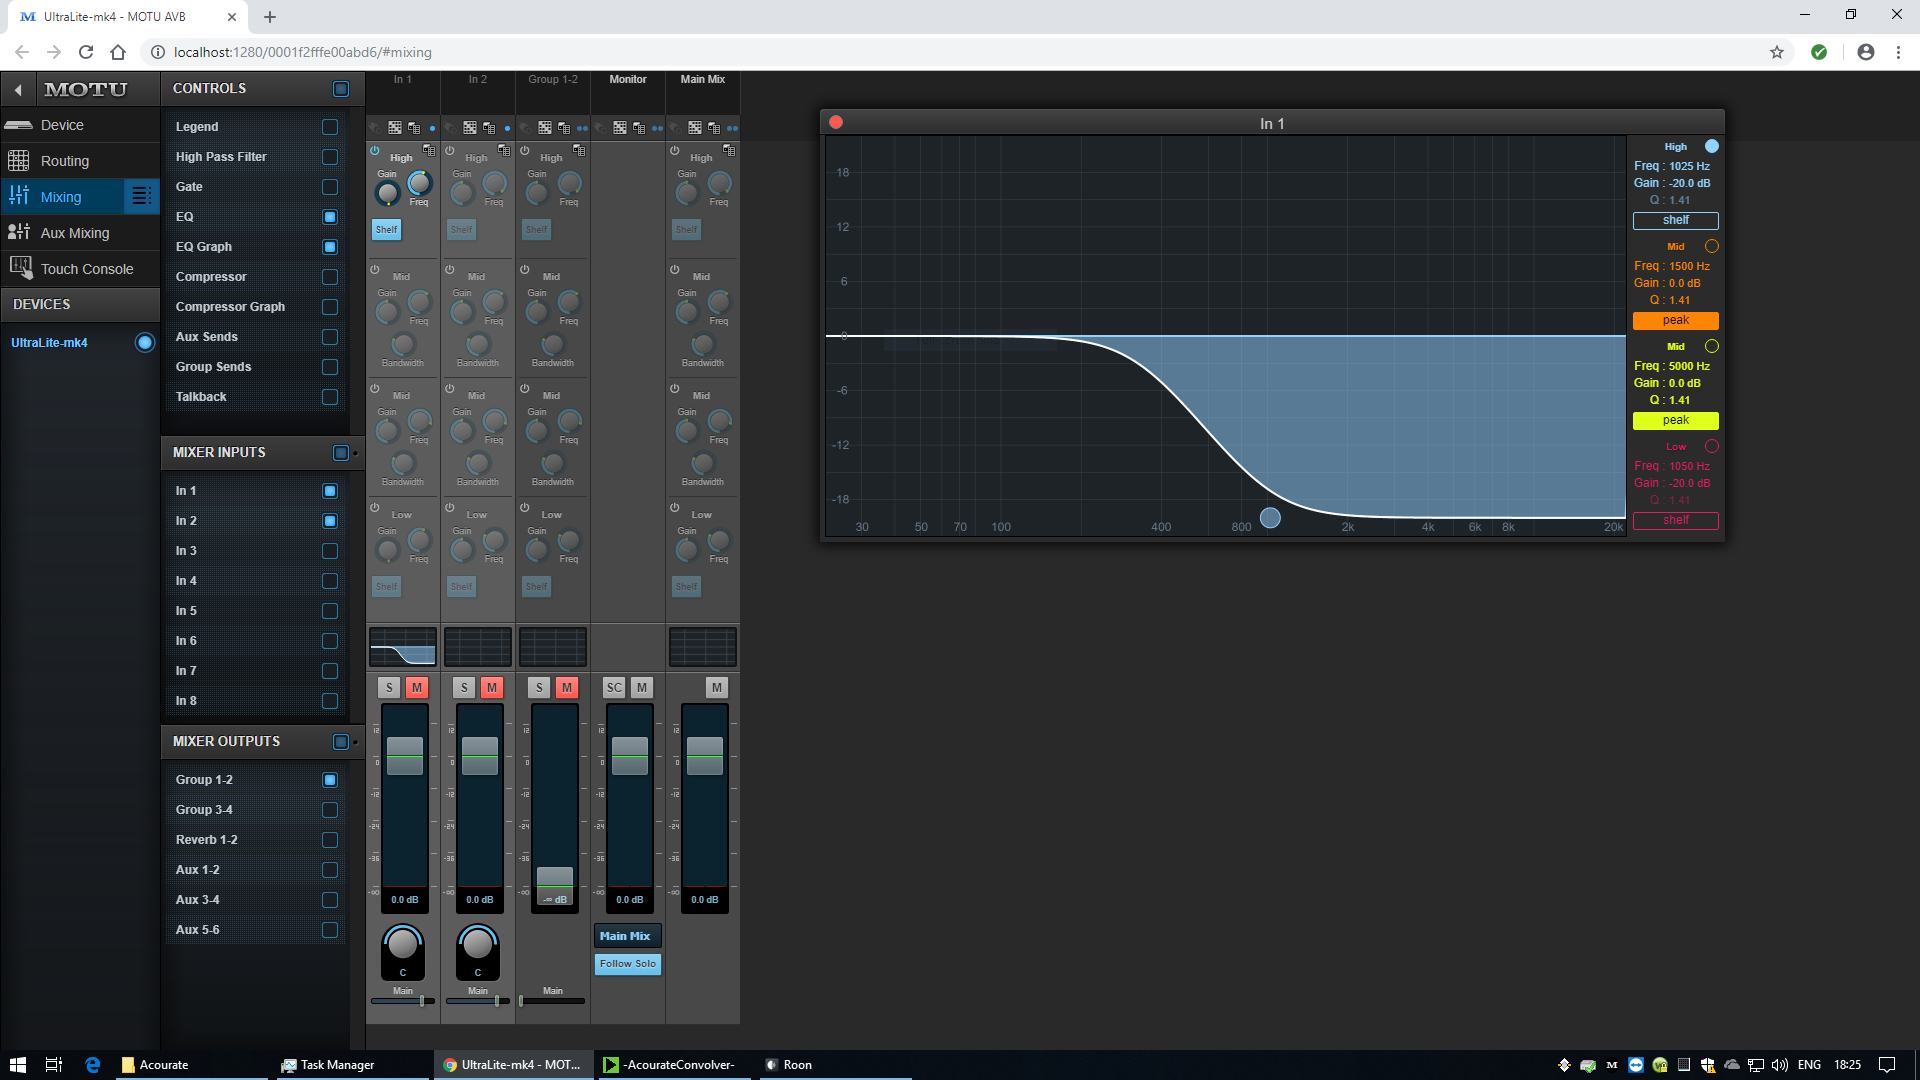The height and width of the screenshot is (1080, 1920).
Task: Toggle In 1 High band power icon
Action: pos(375,151)
